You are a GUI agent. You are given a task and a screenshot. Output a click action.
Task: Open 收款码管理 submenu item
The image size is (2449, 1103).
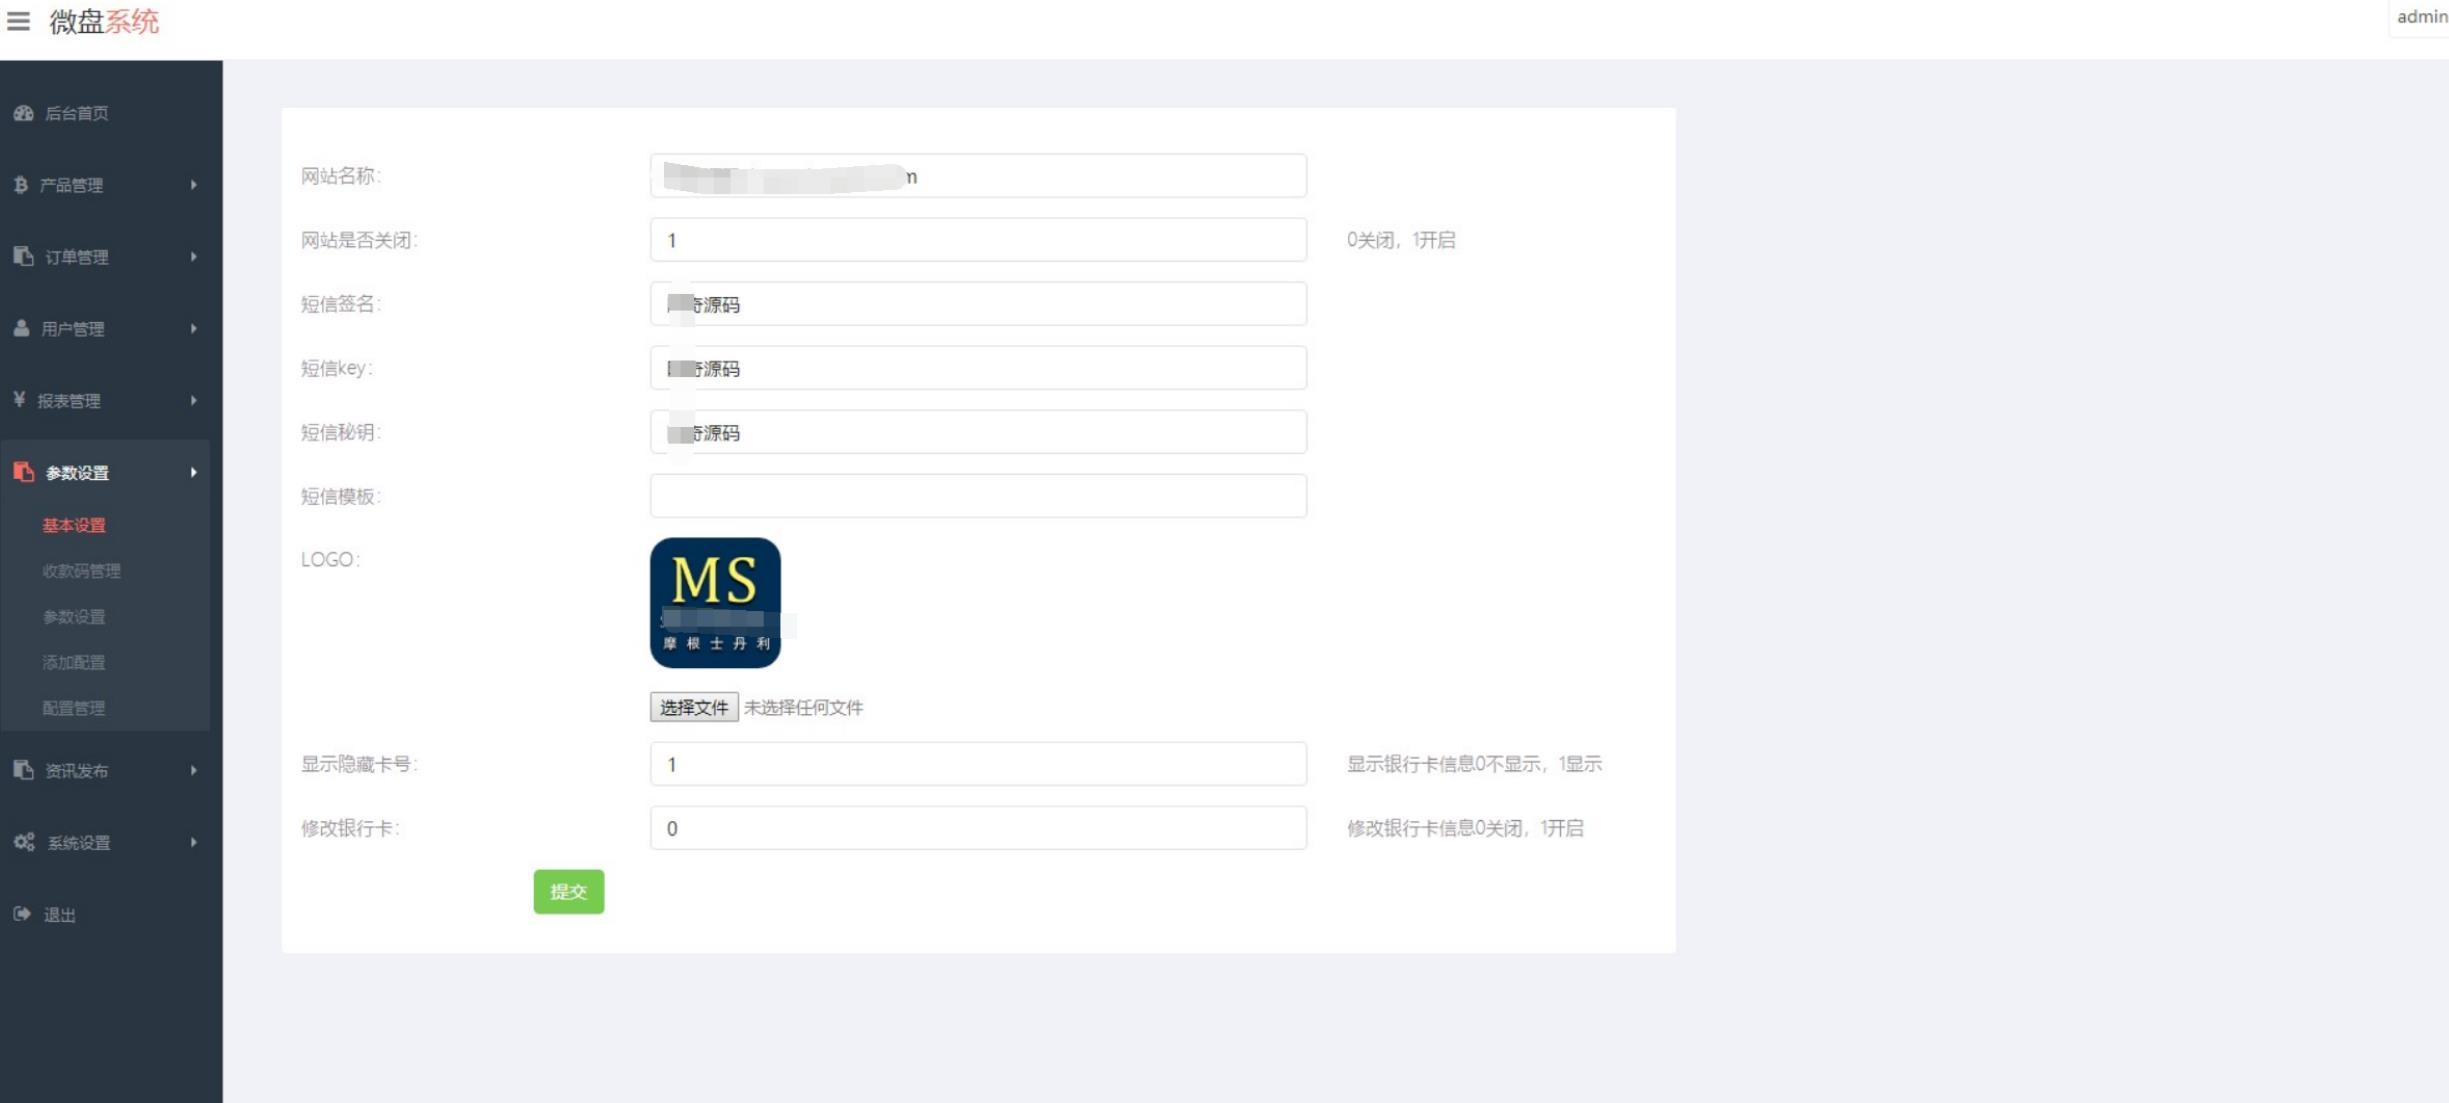point(81,571)
